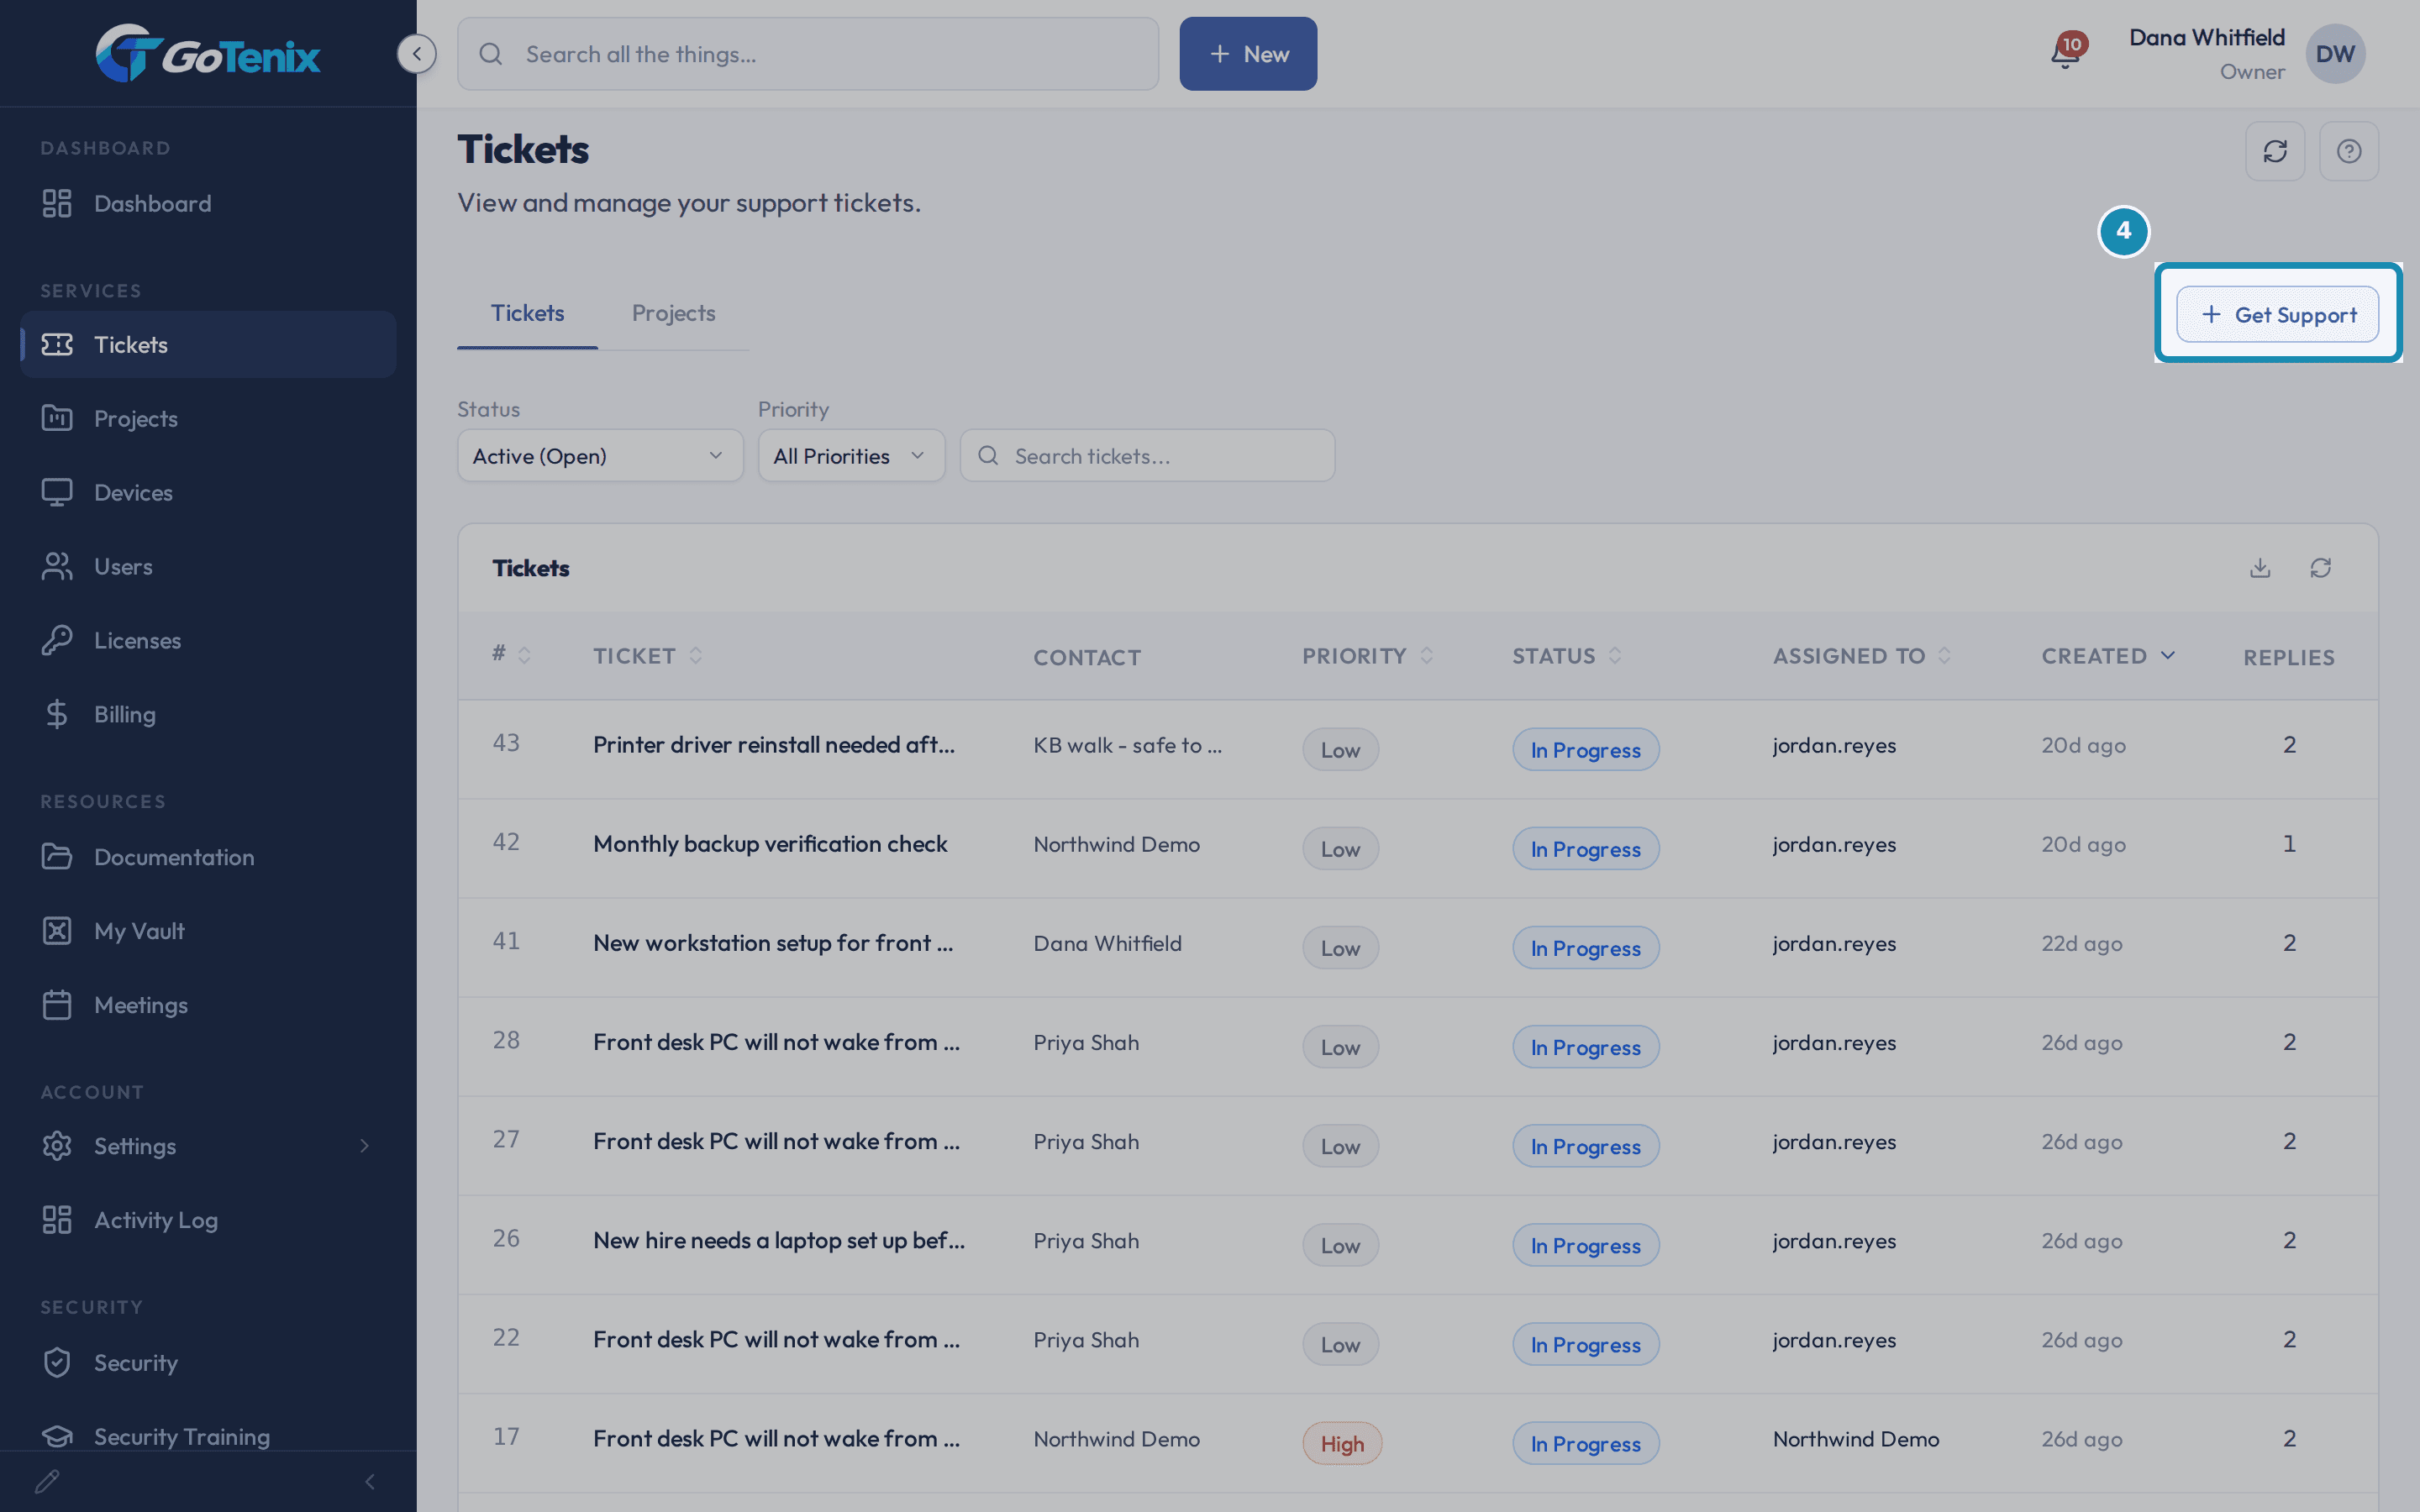The height and width of the screenshot is (1512, 2420).
Task: Click contact KB walk - safe to
Action: coord(1127,745)
